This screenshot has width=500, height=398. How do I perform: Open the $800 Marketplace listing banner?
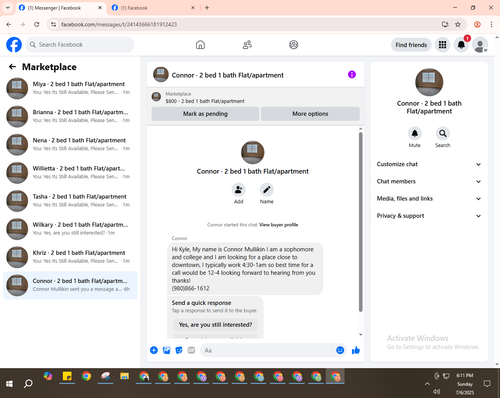pos(255,97)
